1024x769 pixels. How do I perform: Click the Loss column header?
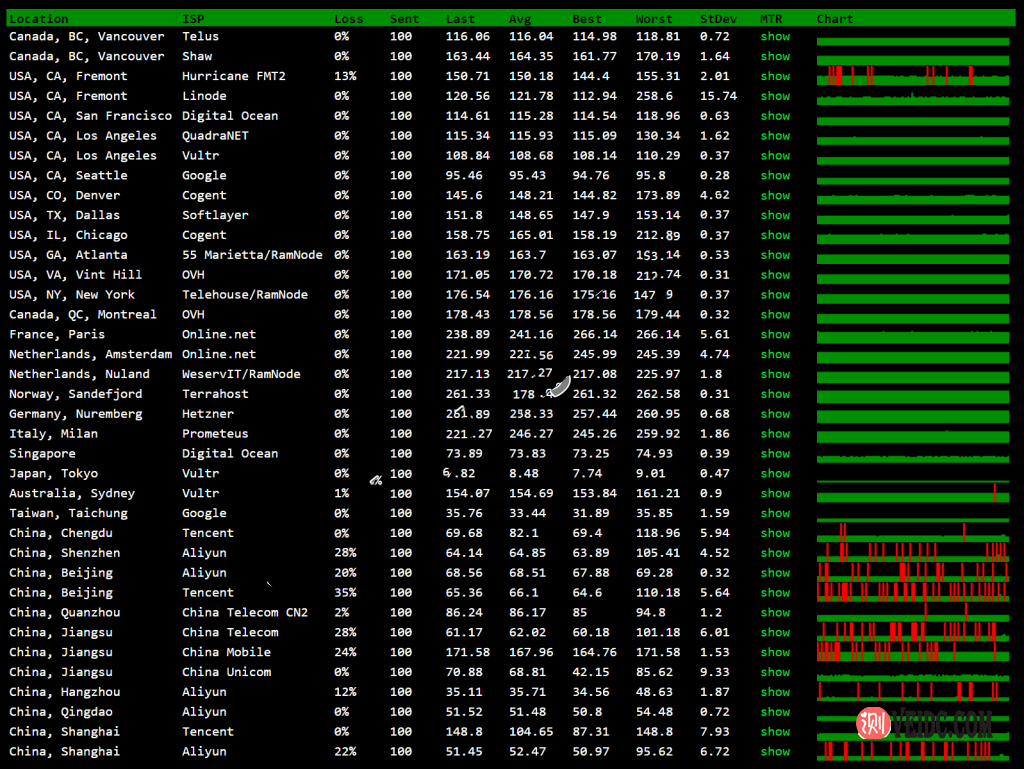(x=349, y=19)
